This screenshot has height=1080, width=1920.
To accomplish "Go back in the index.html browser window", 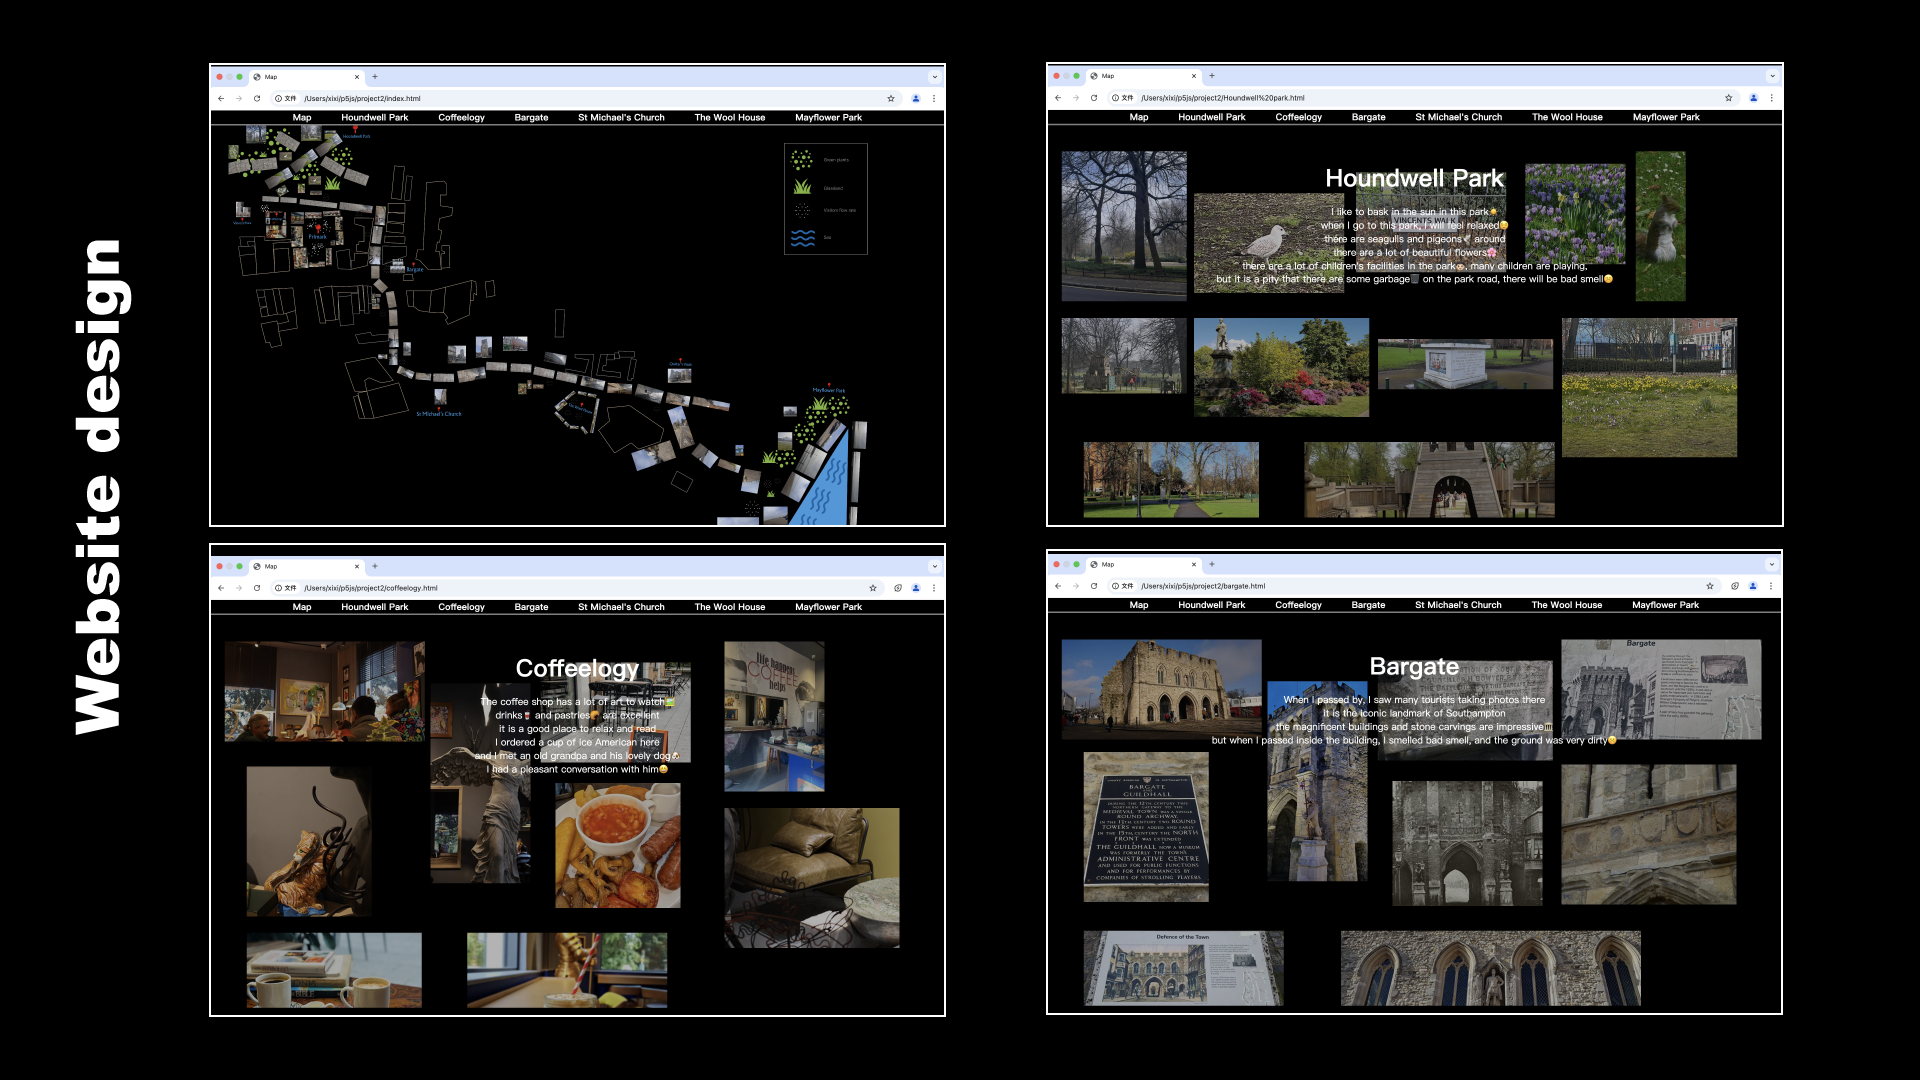I will 221,99.
